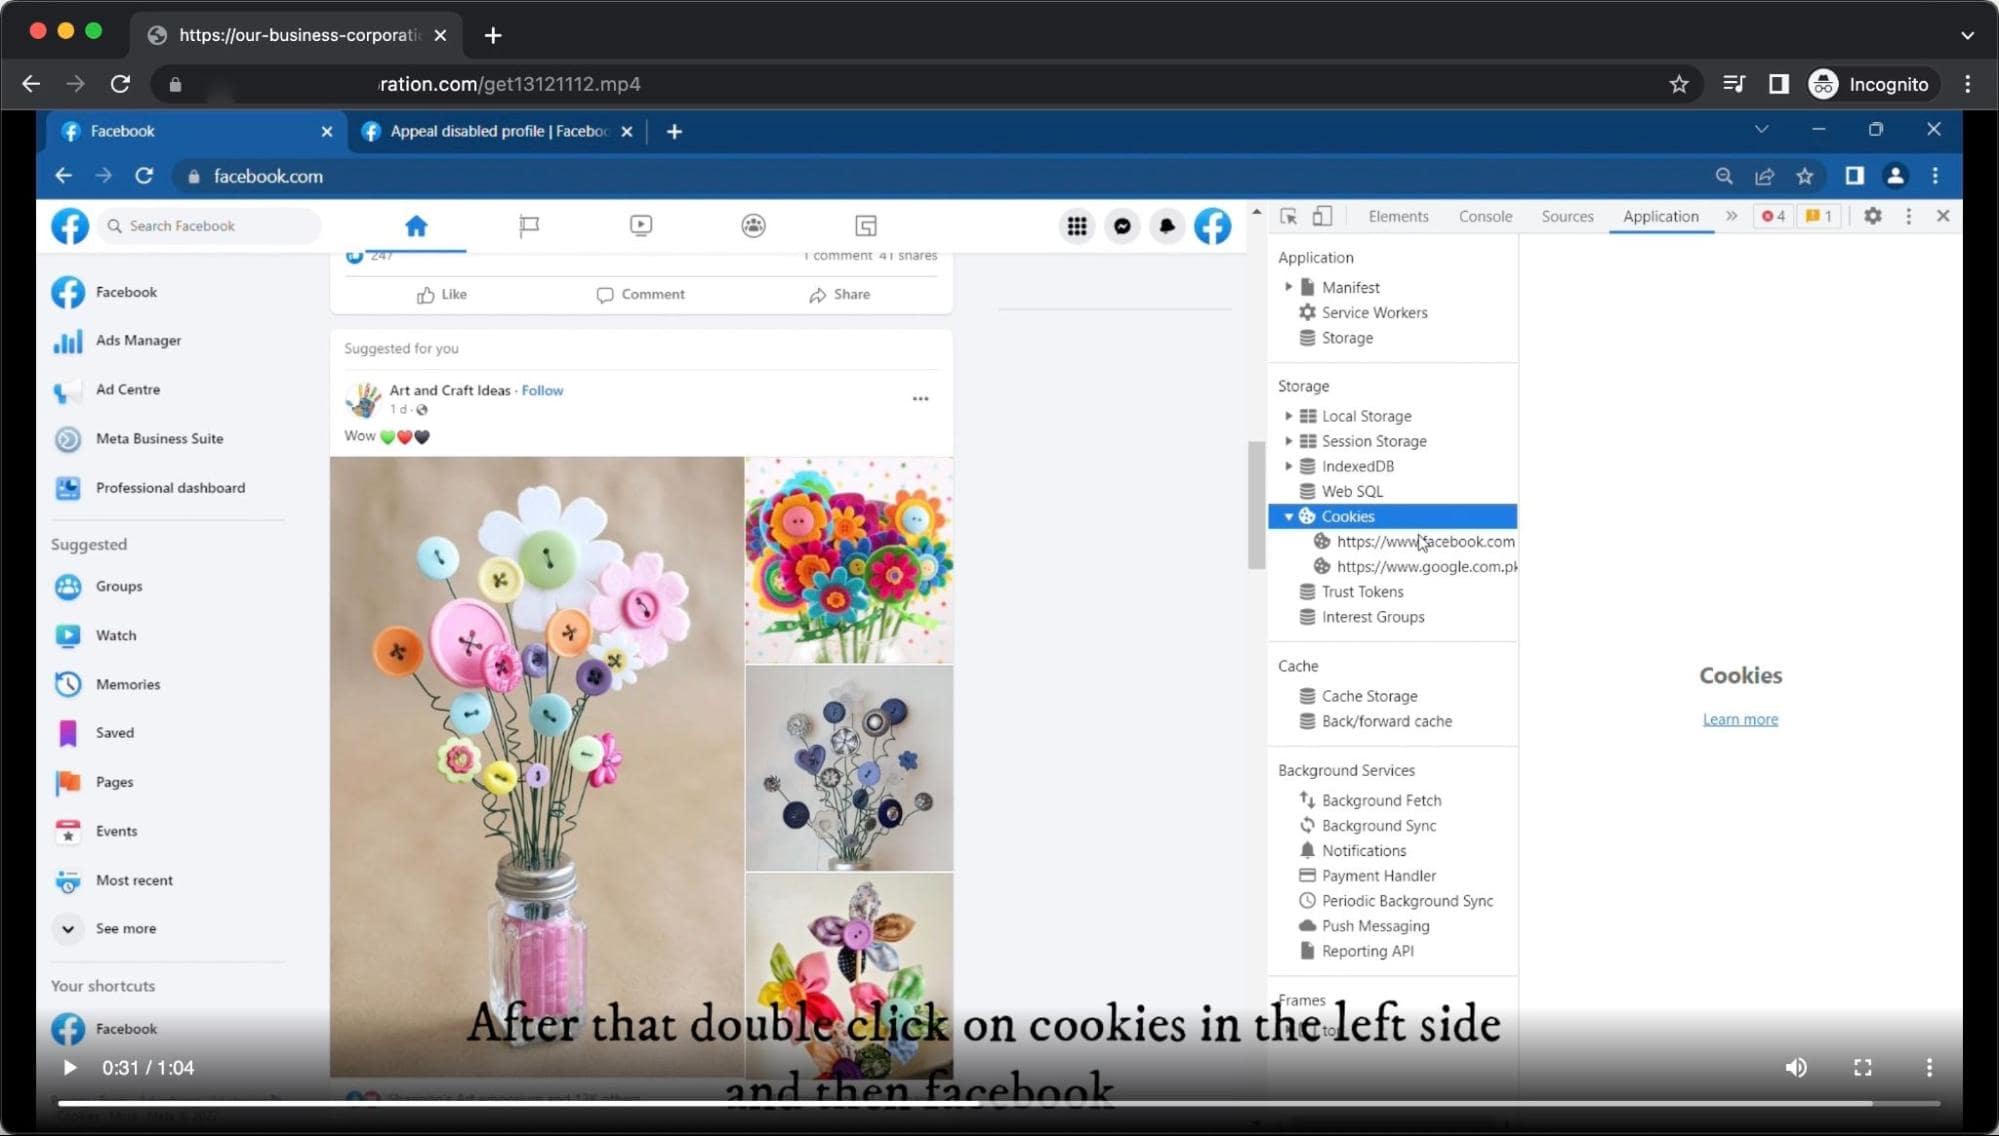Click the Learn more link under Cookies
The width and height of the screenshot is (1999, 1136).
(1740, 719)
